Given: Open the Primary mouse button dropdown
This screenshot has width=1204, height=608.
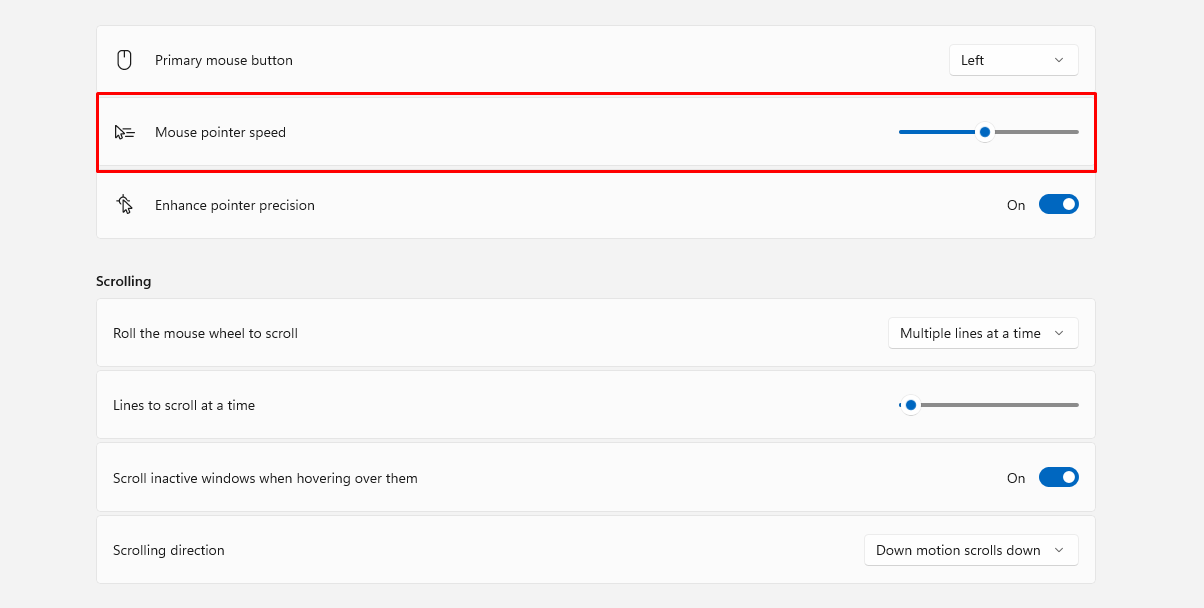Looking at the screenshot, I should point(1014,60).
